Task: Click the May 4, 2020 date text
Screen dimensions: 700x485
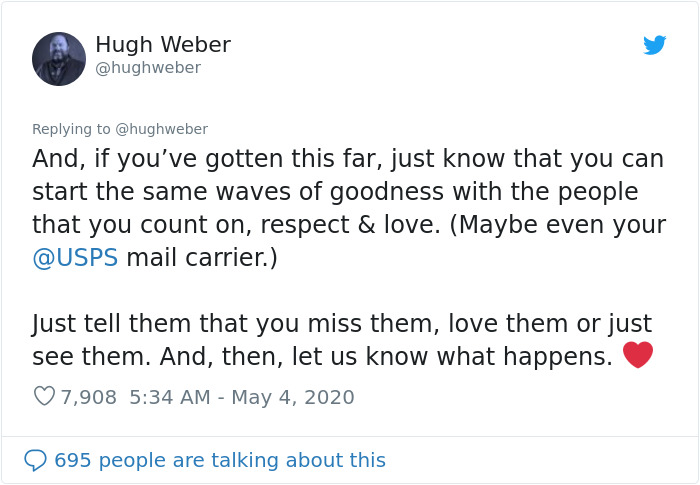Action: (293, 397)
